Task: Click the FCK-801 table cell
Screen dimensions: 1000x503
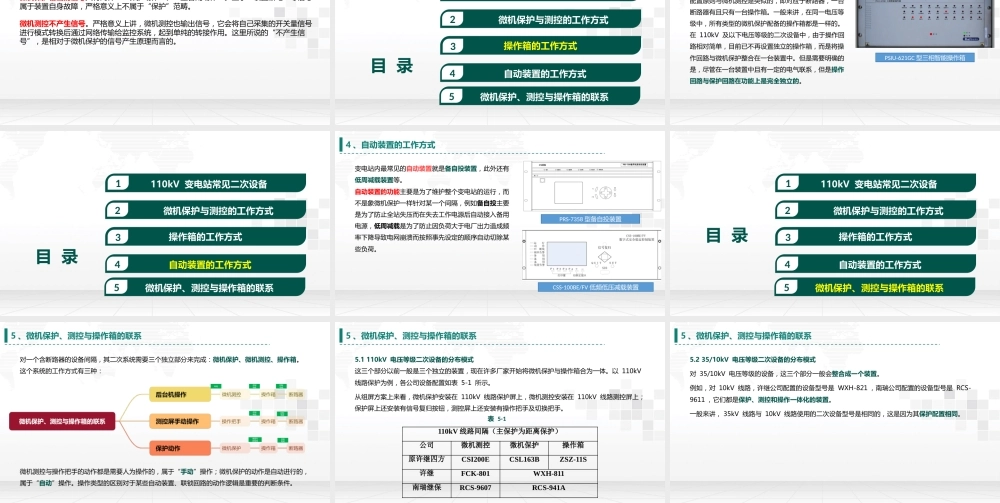Action: (475, 474)
